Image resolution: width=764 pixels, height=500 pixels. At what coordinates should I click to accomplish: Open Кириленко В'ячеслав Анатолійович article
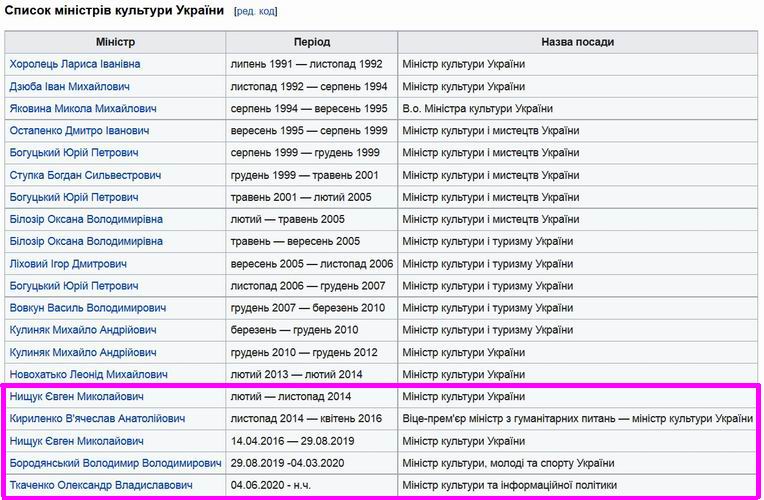pos(97,419)
